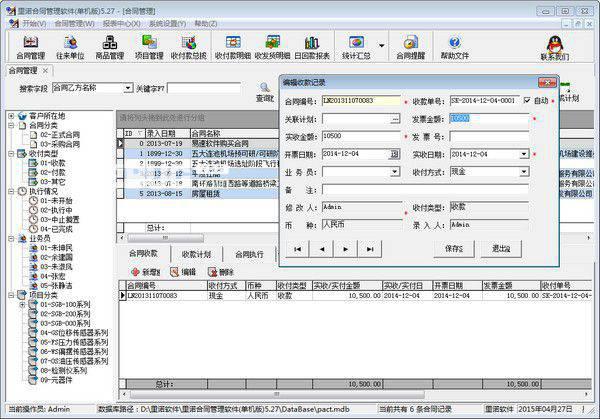Open the 开始 menu

point(34,24)
